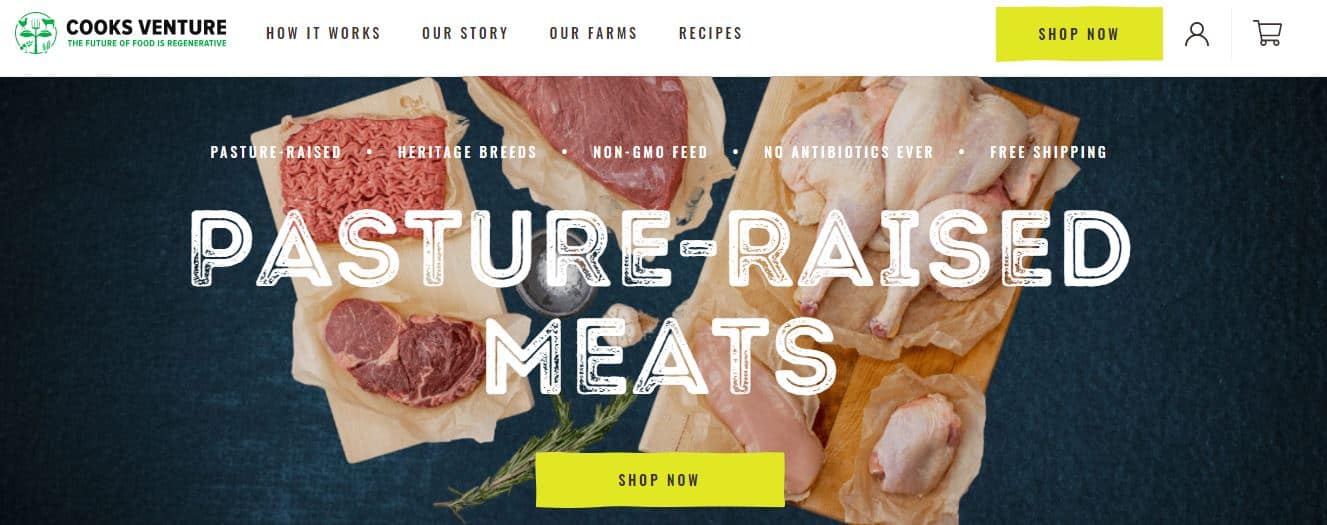Go to the OUR STORY page
Viewport: 1327px width, 525px height.
tap(465, 33)
